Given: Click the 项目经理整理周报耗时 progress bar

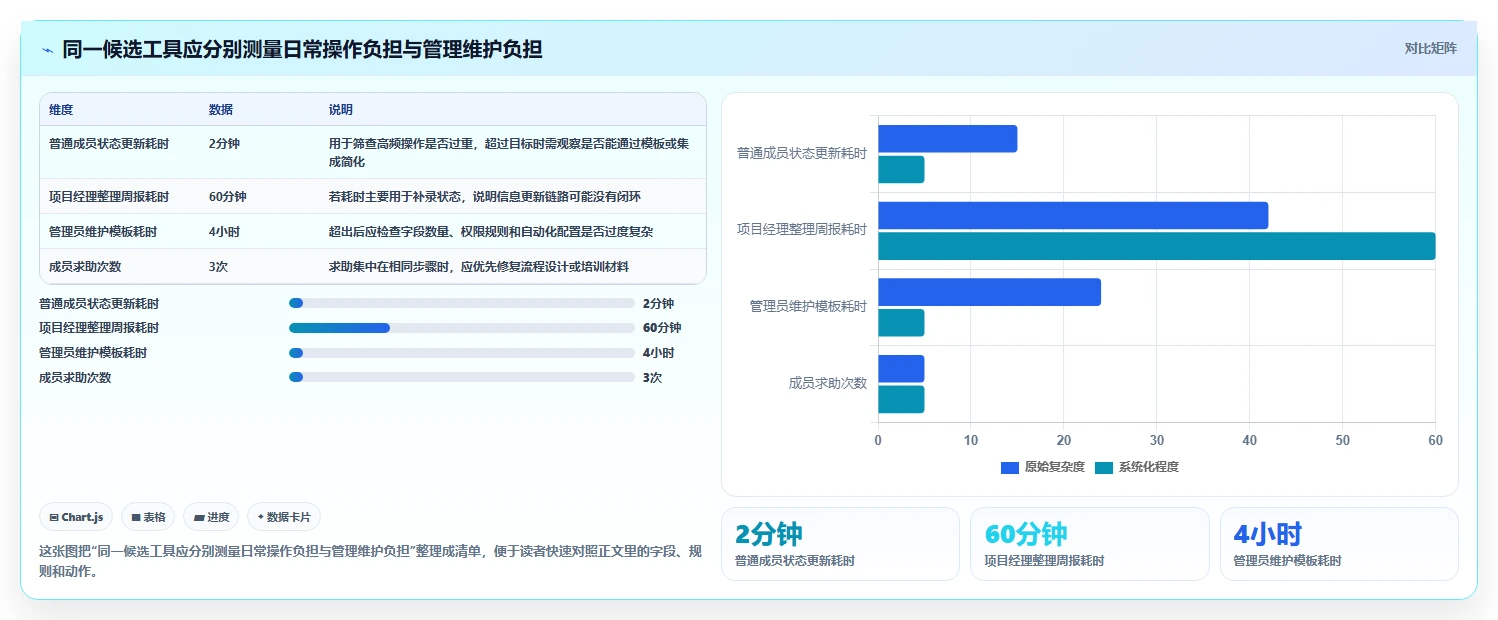Looking at the screenshot, I should point(462,328).
